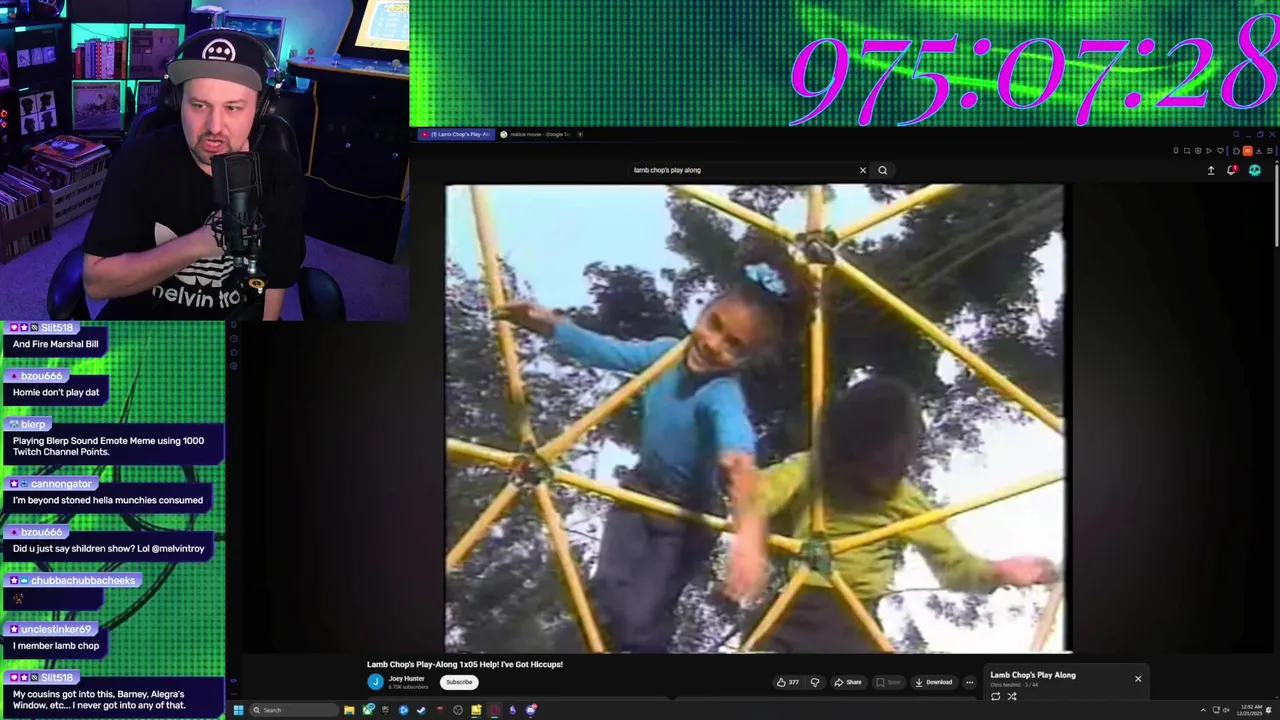Switch to the Lamb Chop's Play-Along browser tab
This screenshot has width=1280, height=720.
click(456, 134)
